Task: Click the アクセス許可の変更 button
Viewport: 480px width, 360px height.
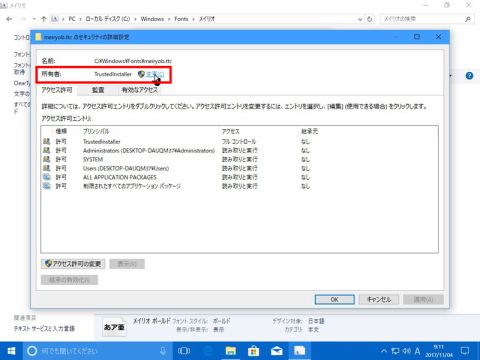Action: [x=73, y=264]
